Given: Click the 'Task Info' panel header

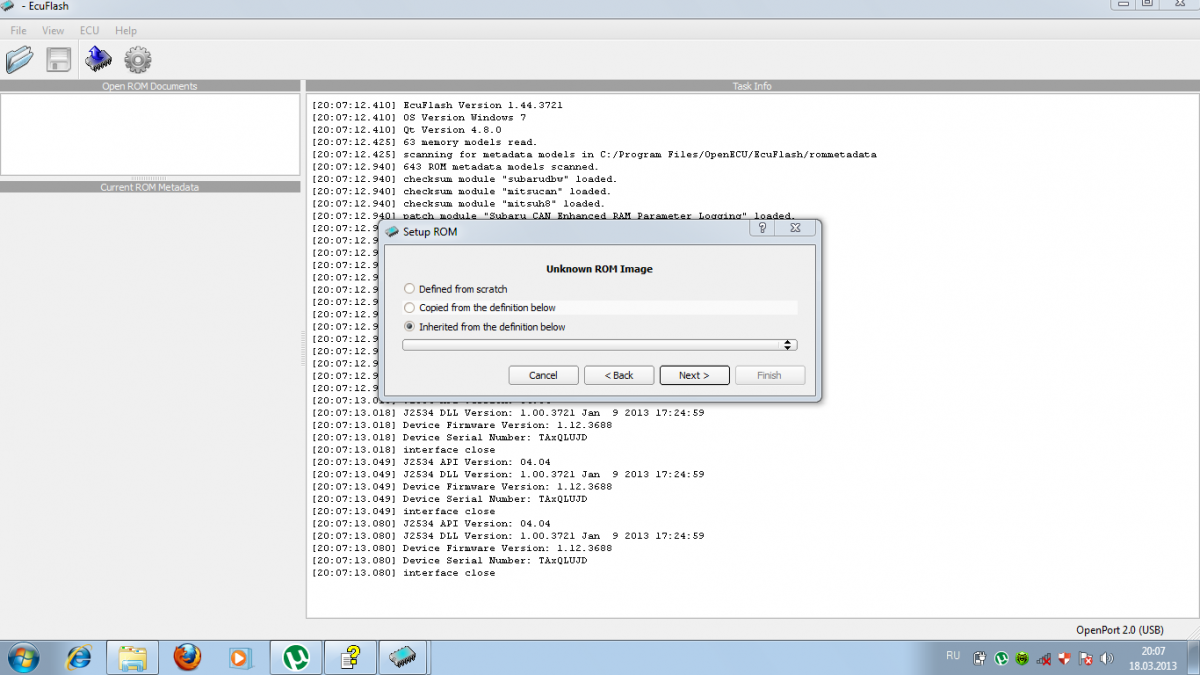Looking at the screenshot, I should tap(752, 86).
